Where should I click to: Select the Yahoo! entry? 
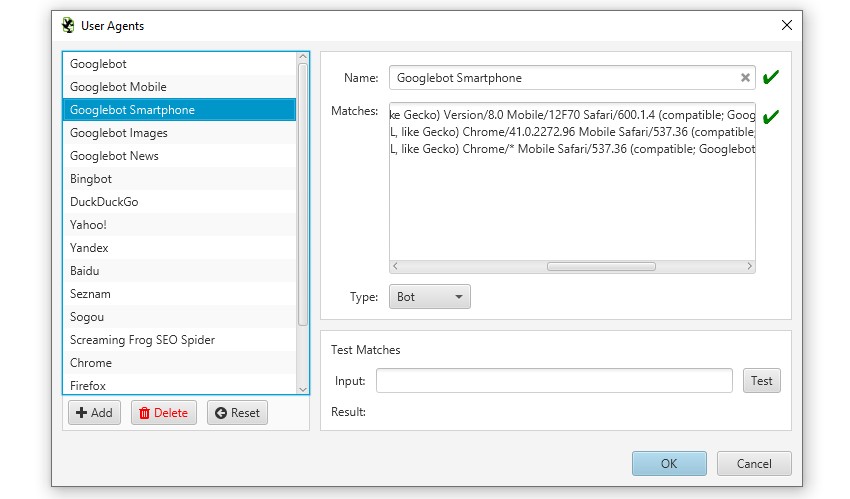pos(179,225)
